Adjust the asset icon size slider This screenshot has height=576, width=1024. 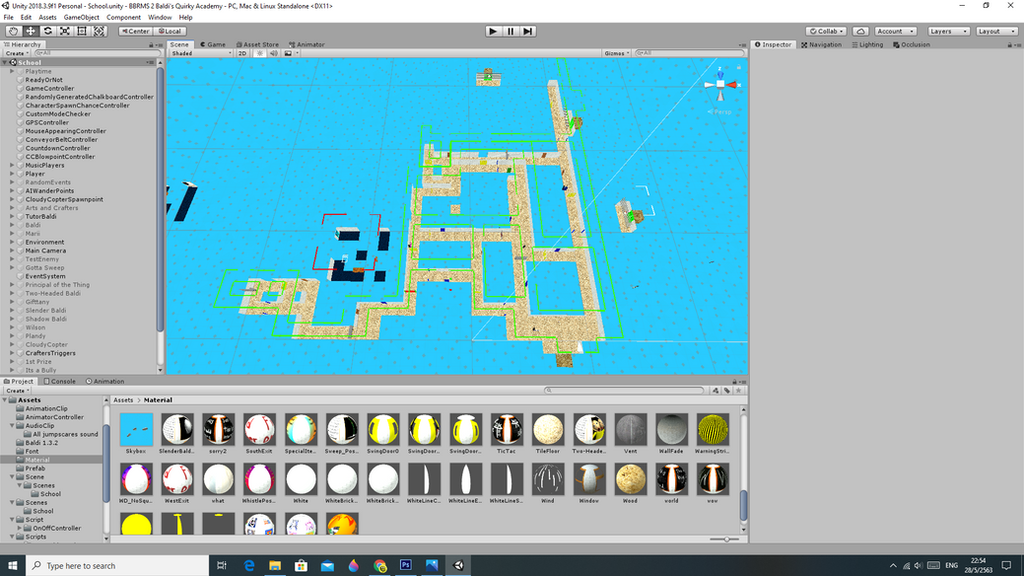click(725, 539)
